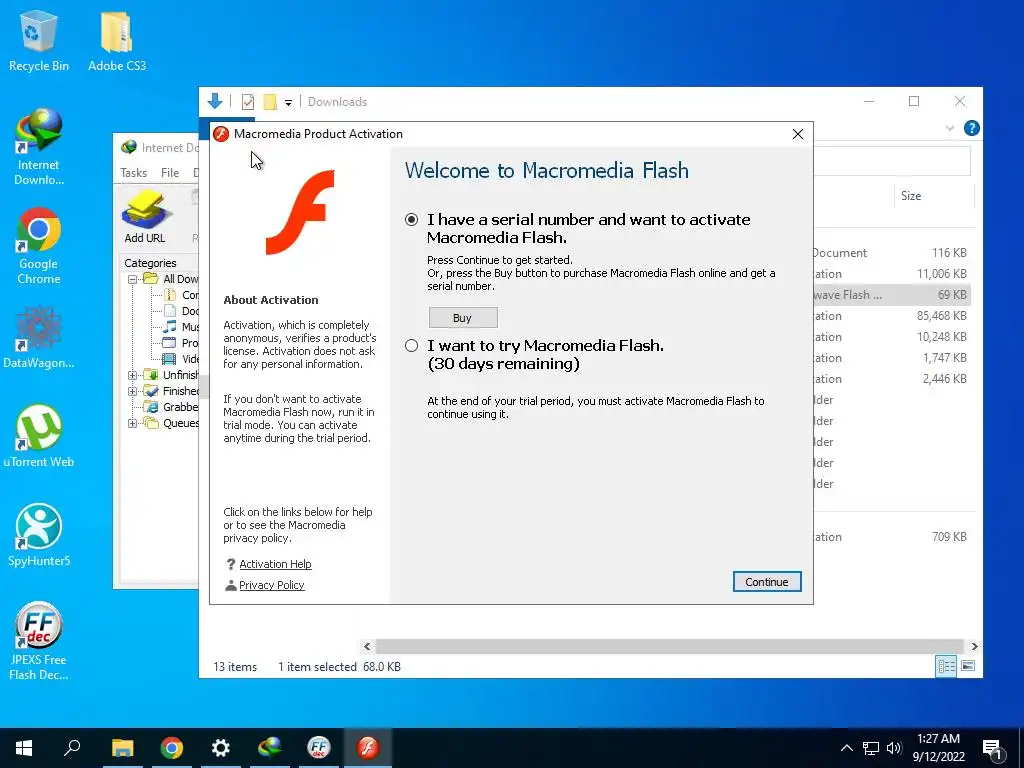The width and height of the screenshot is (1024, 768).
Task: Open the notification center icon
Action: [992, 750]
